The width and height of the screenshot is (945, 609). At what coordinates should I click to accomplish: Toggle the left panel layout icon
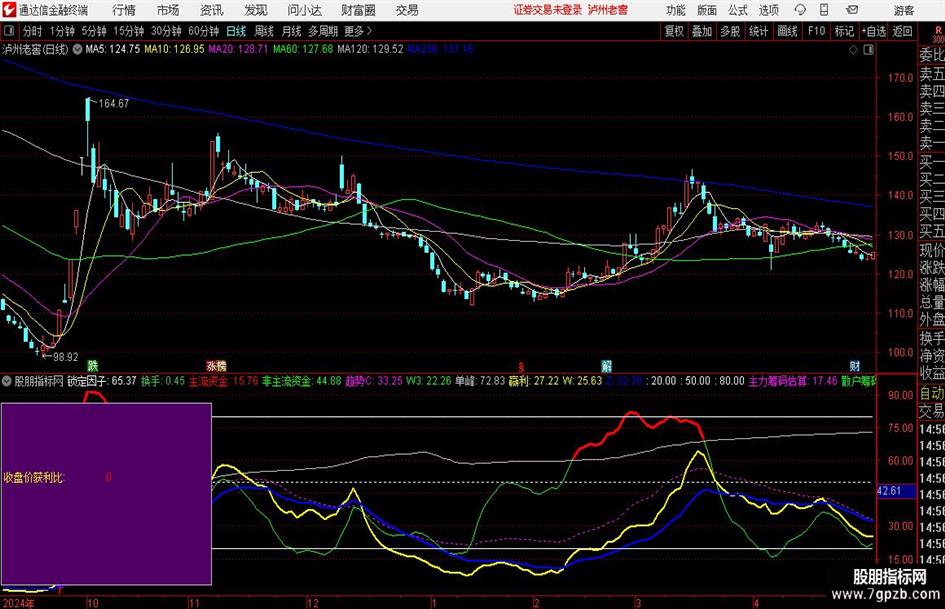point(9,31)
